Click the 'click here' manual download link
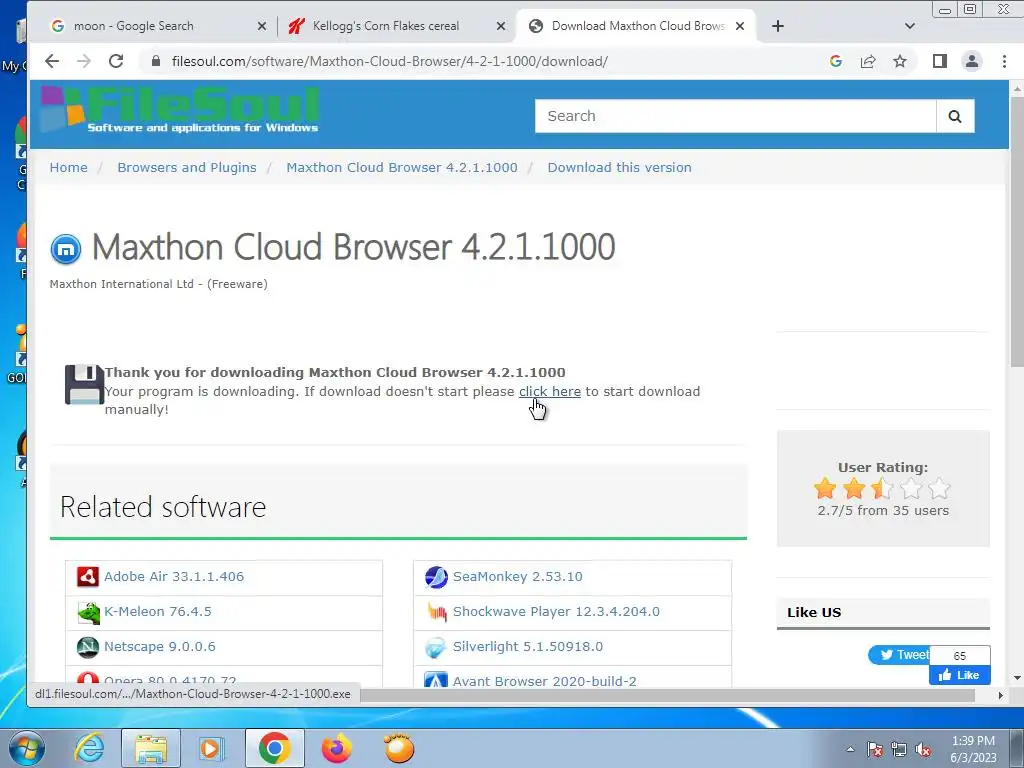This screenshot has height=768, width=1024. (549, 392)
